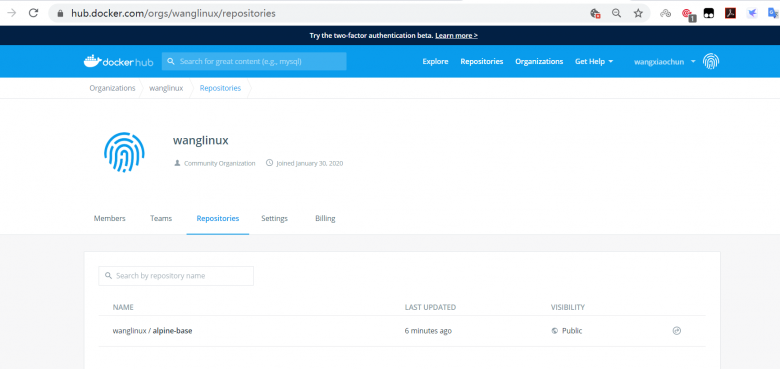Viewport: 780px width, 369px height.
Task: Select the Repositories tab of organization
Action: pyautogui.click(x=218, y=218)
